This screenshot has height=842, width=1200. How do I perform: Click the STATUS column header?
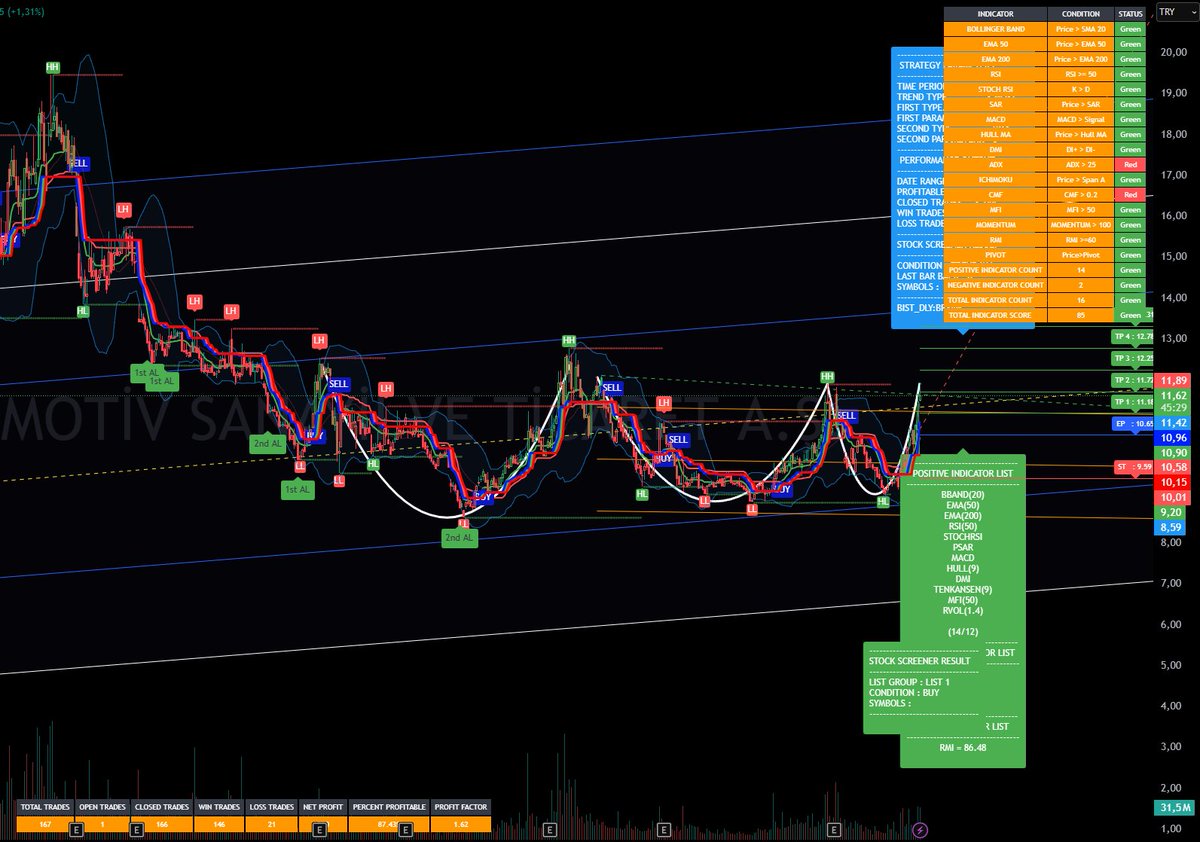(1130, 14)
